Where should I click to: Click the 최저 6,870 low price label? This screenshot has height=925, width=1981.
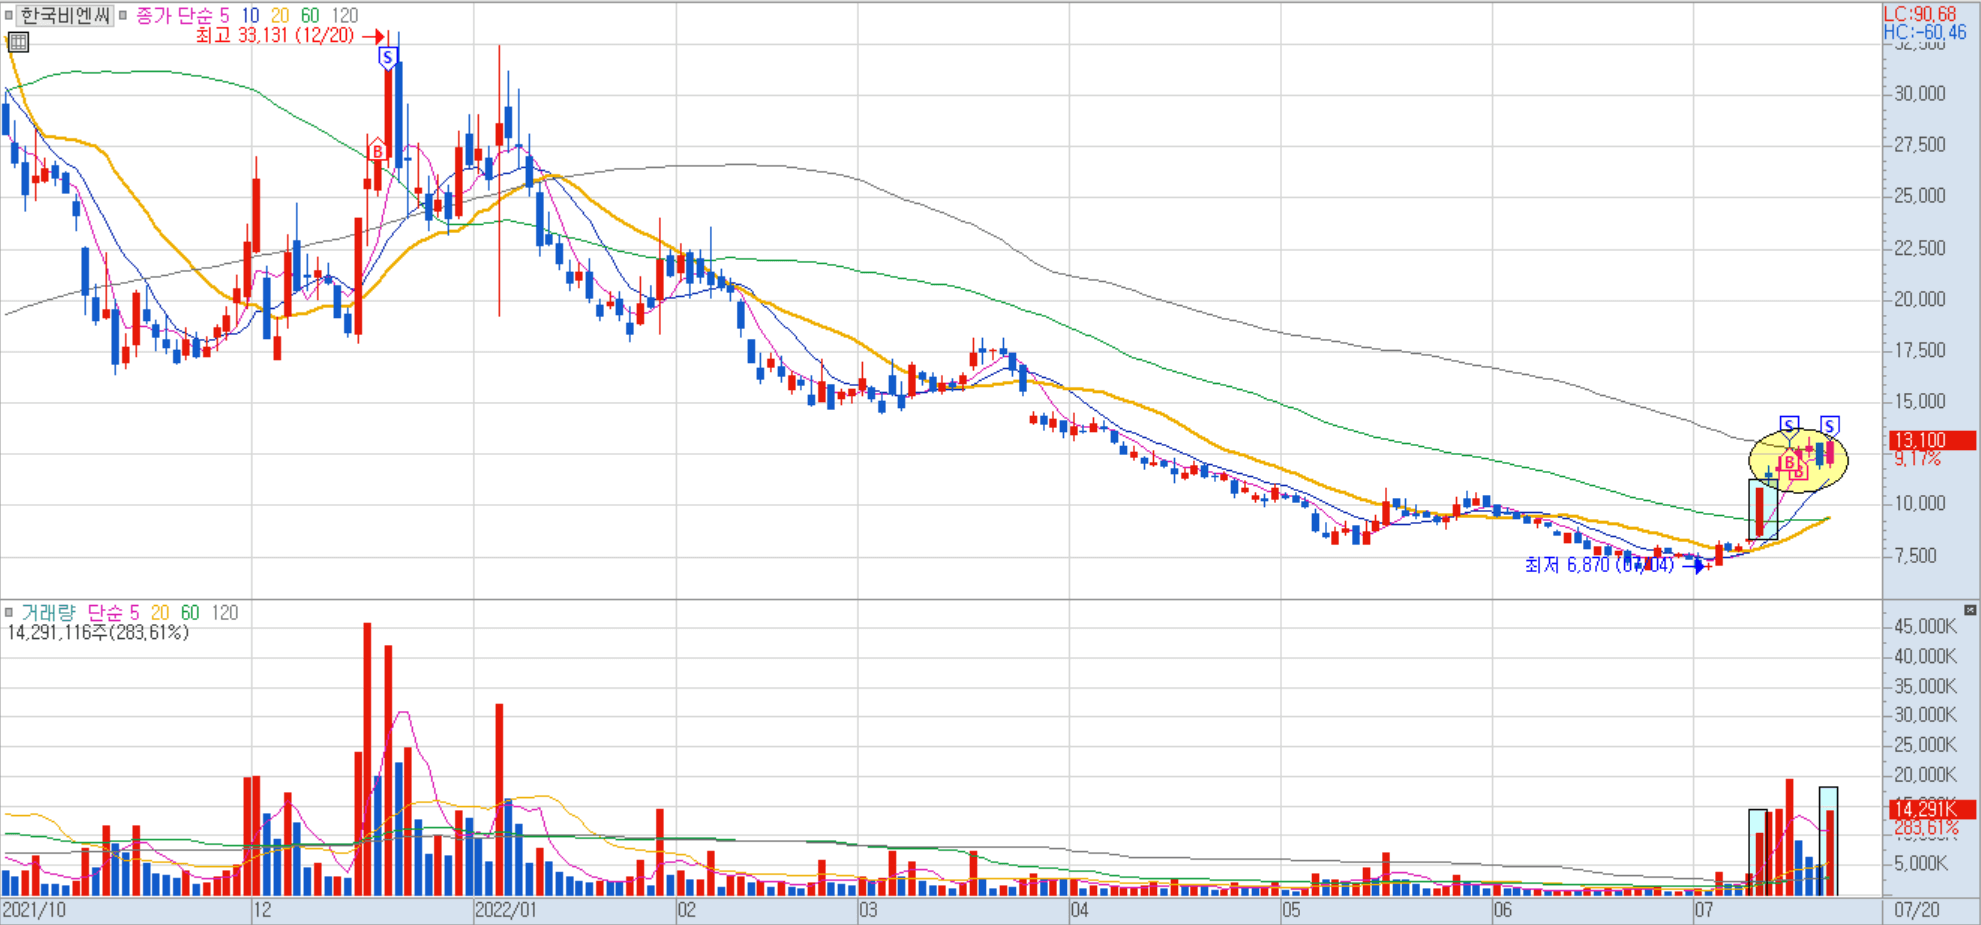point(1599,565)
